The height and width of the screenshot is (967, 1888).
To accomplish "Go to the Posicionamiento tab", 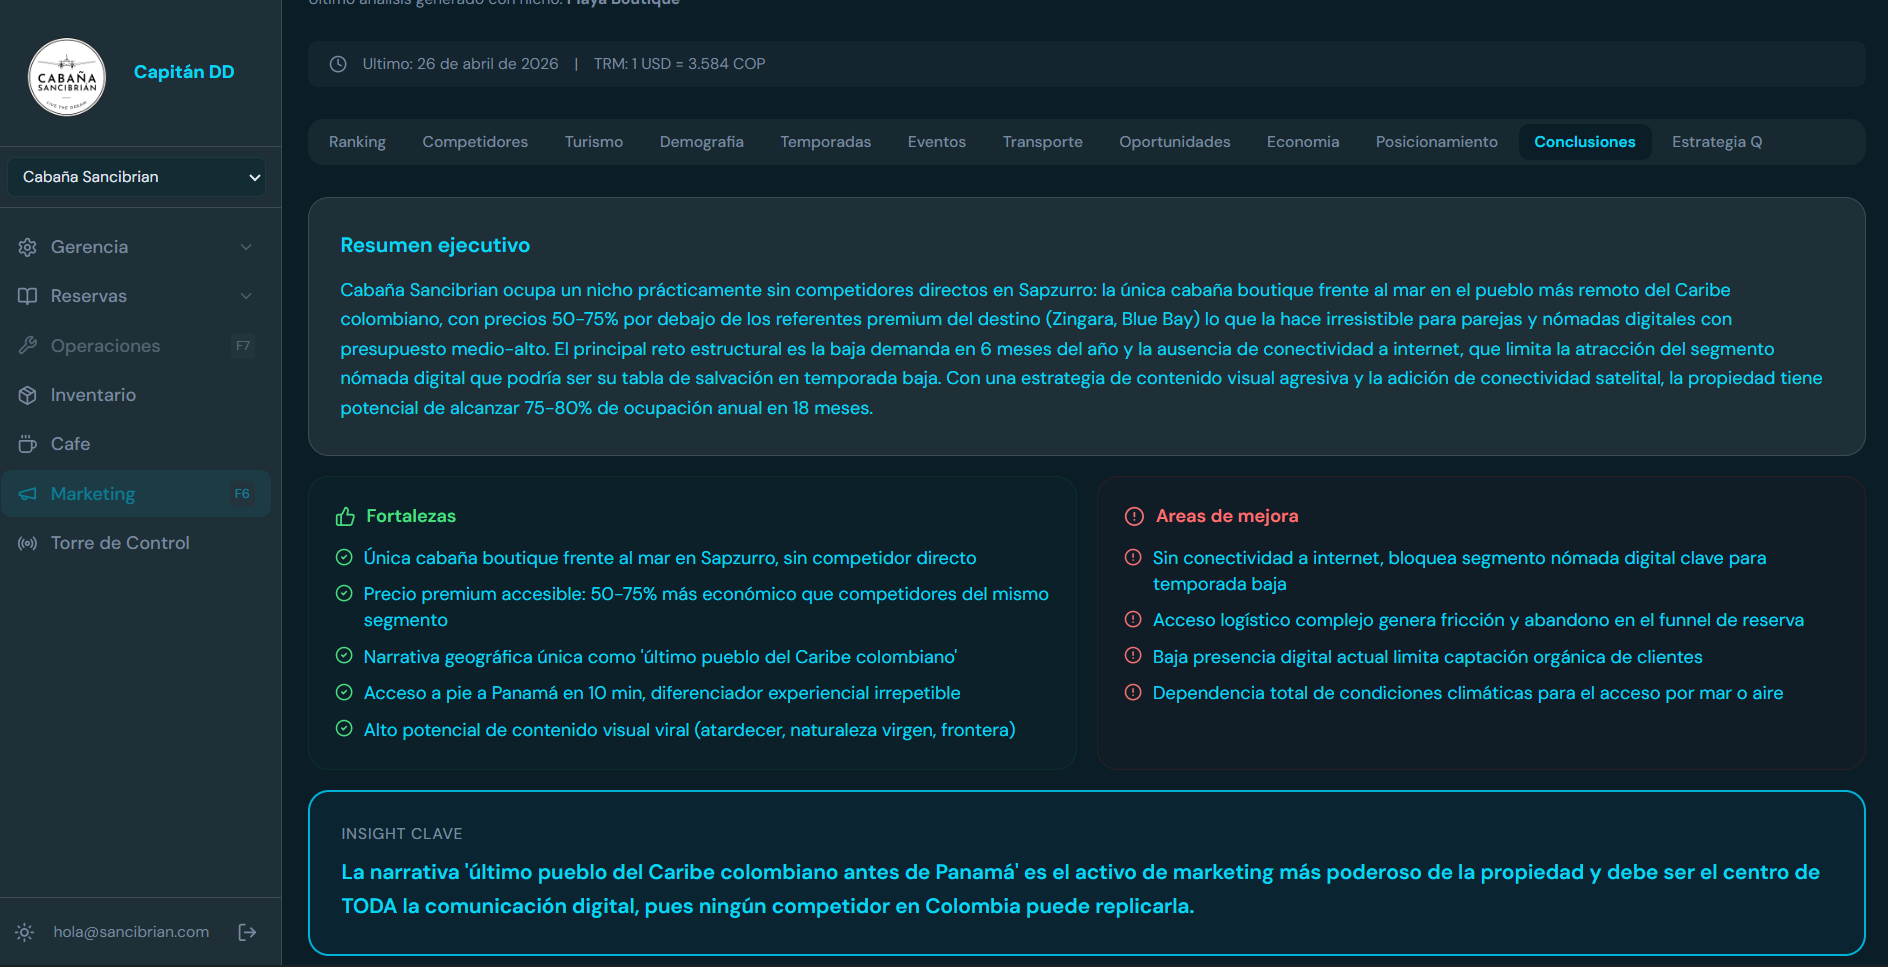I will [1437, 142].
